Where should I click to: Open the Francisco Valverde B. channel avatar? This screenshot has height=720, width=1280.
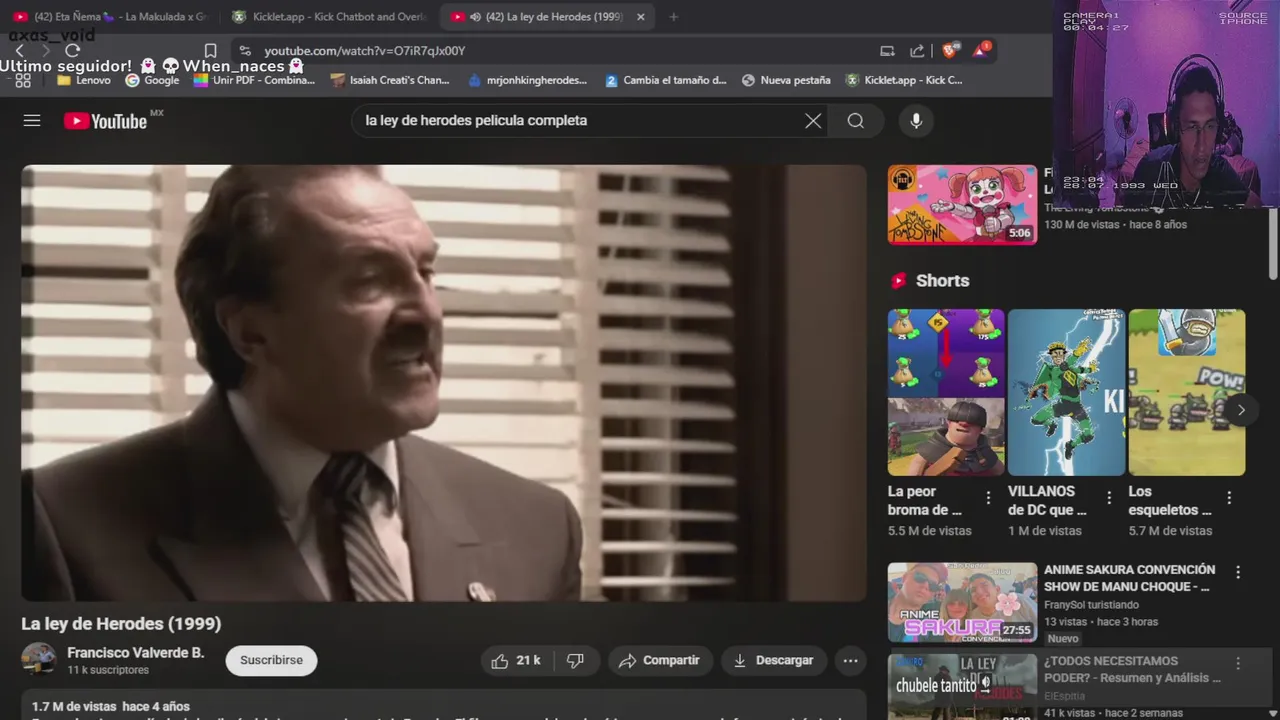39,660
